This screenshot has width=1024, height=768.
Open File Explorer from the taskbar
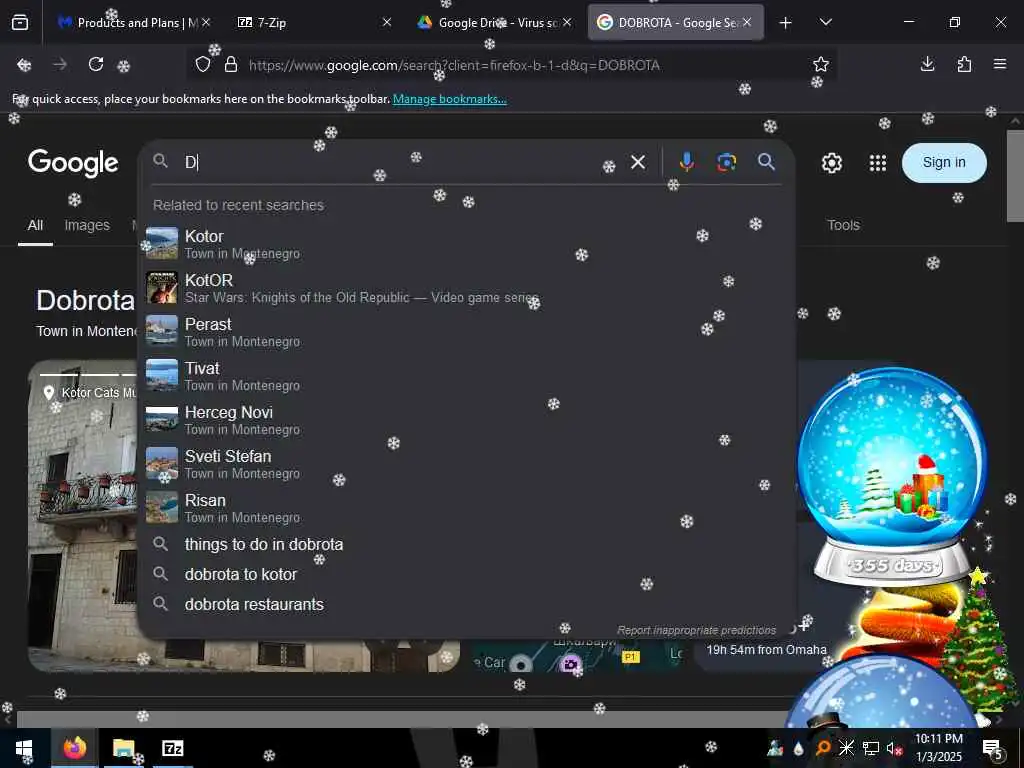(123, 748)
